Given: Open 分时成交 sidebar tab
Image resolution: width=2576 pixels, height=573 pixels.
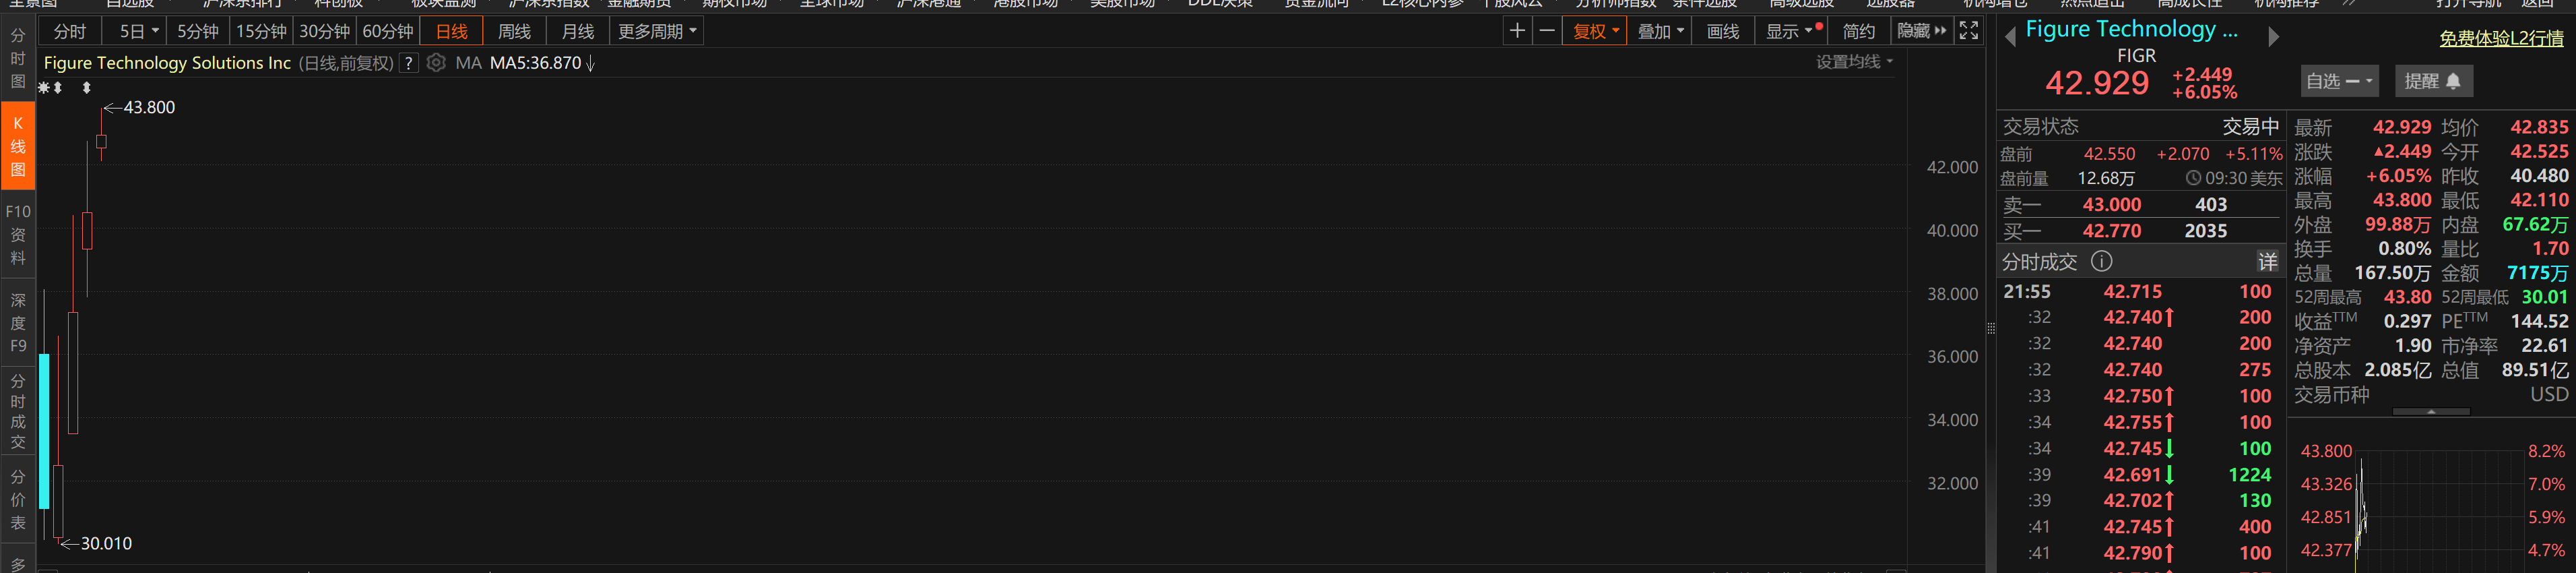Looking at the screenshot, I should tap(18, 411).
